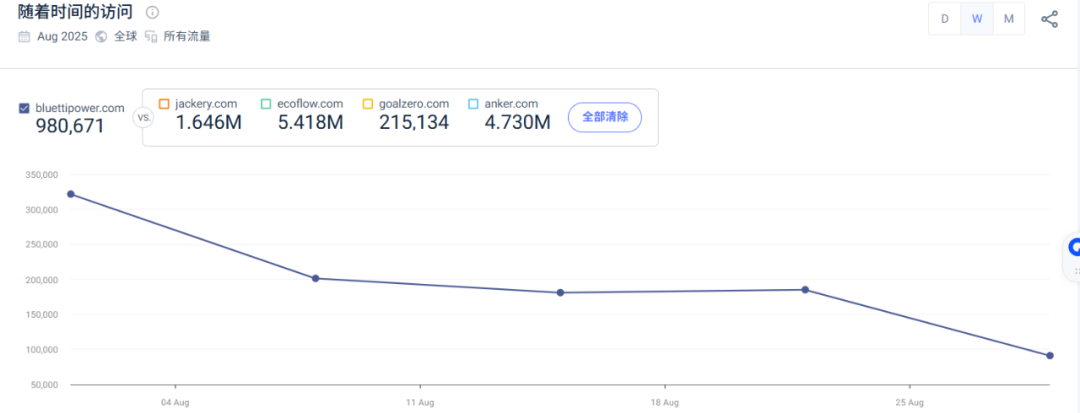Click the share icon at top right
The width and height of the screenshot is (1080, 413).
coord(1049,19)
